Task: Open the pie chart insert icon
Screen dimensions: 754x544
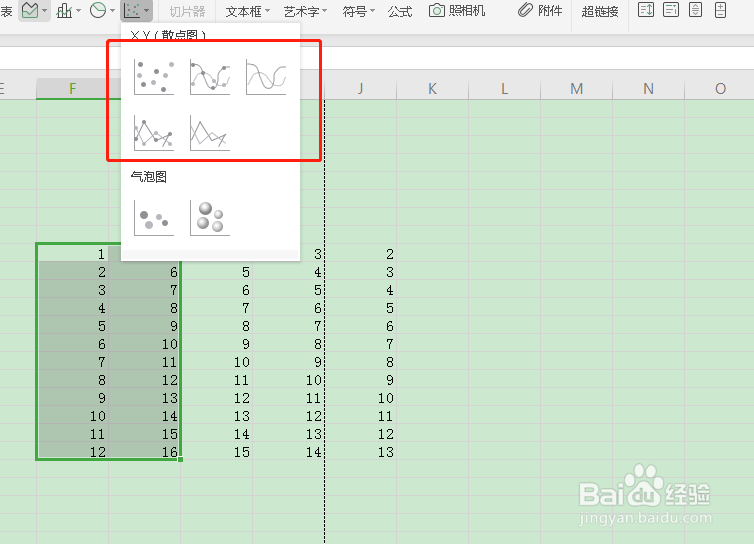Action: (98, 10)
